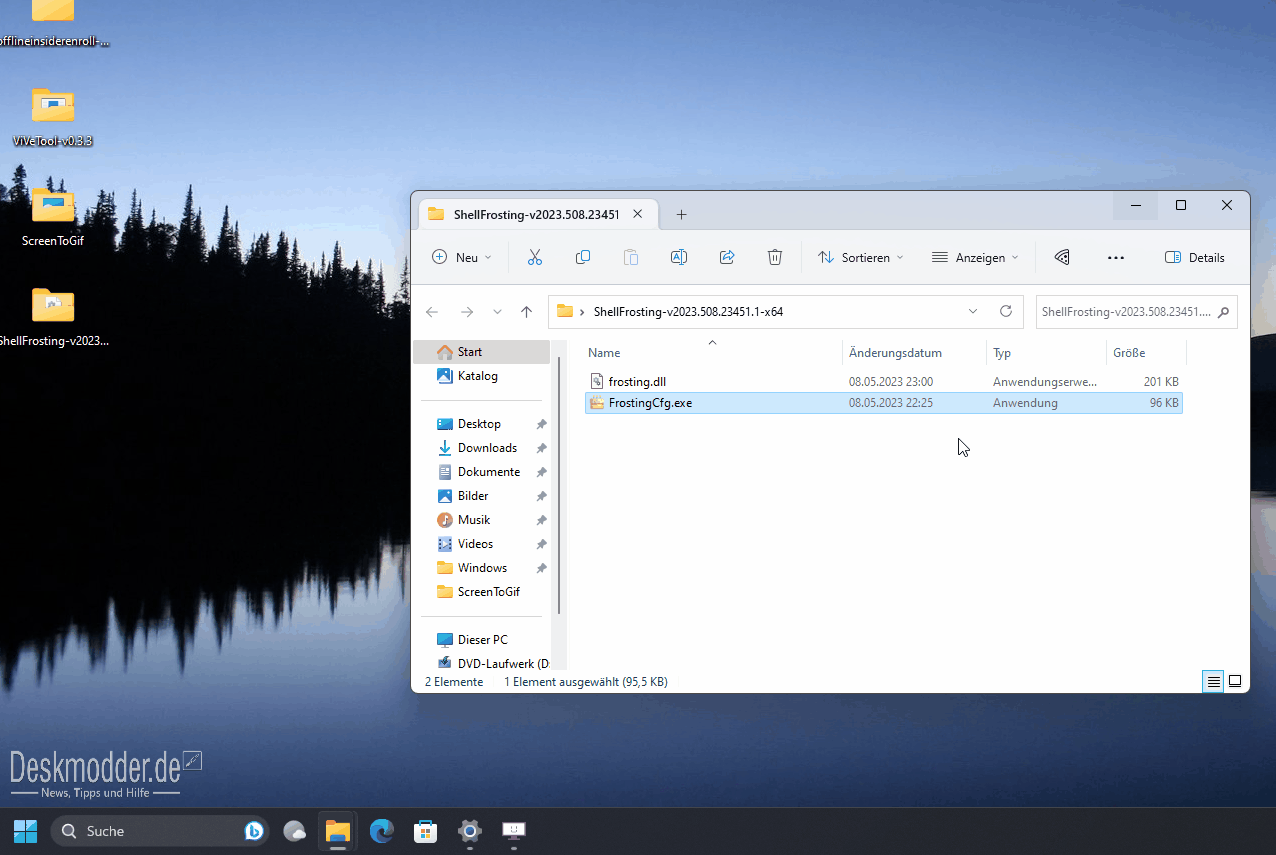Switch to large icons view toggle
The height and width of the screenshot is (855, 1276).
pyautogui.click(x=1235, y=682)
